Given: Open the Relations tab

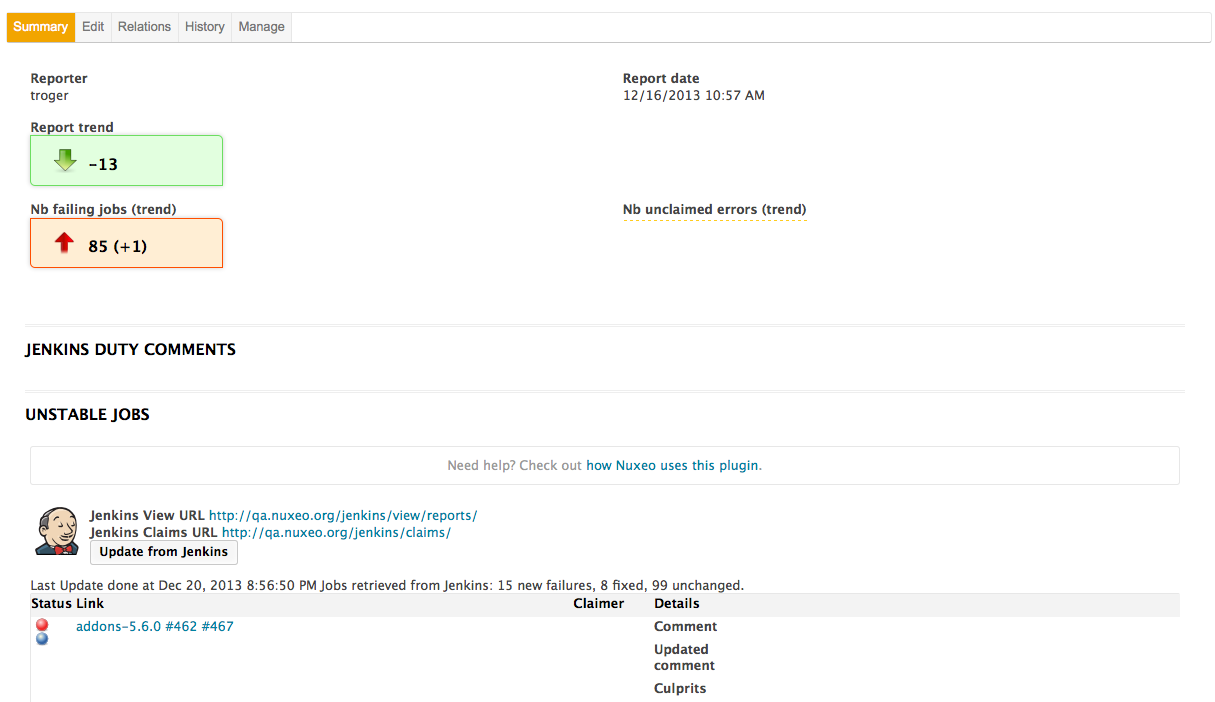Looking at the screenshot, I should pyautogui.click(x=144, y=27).
